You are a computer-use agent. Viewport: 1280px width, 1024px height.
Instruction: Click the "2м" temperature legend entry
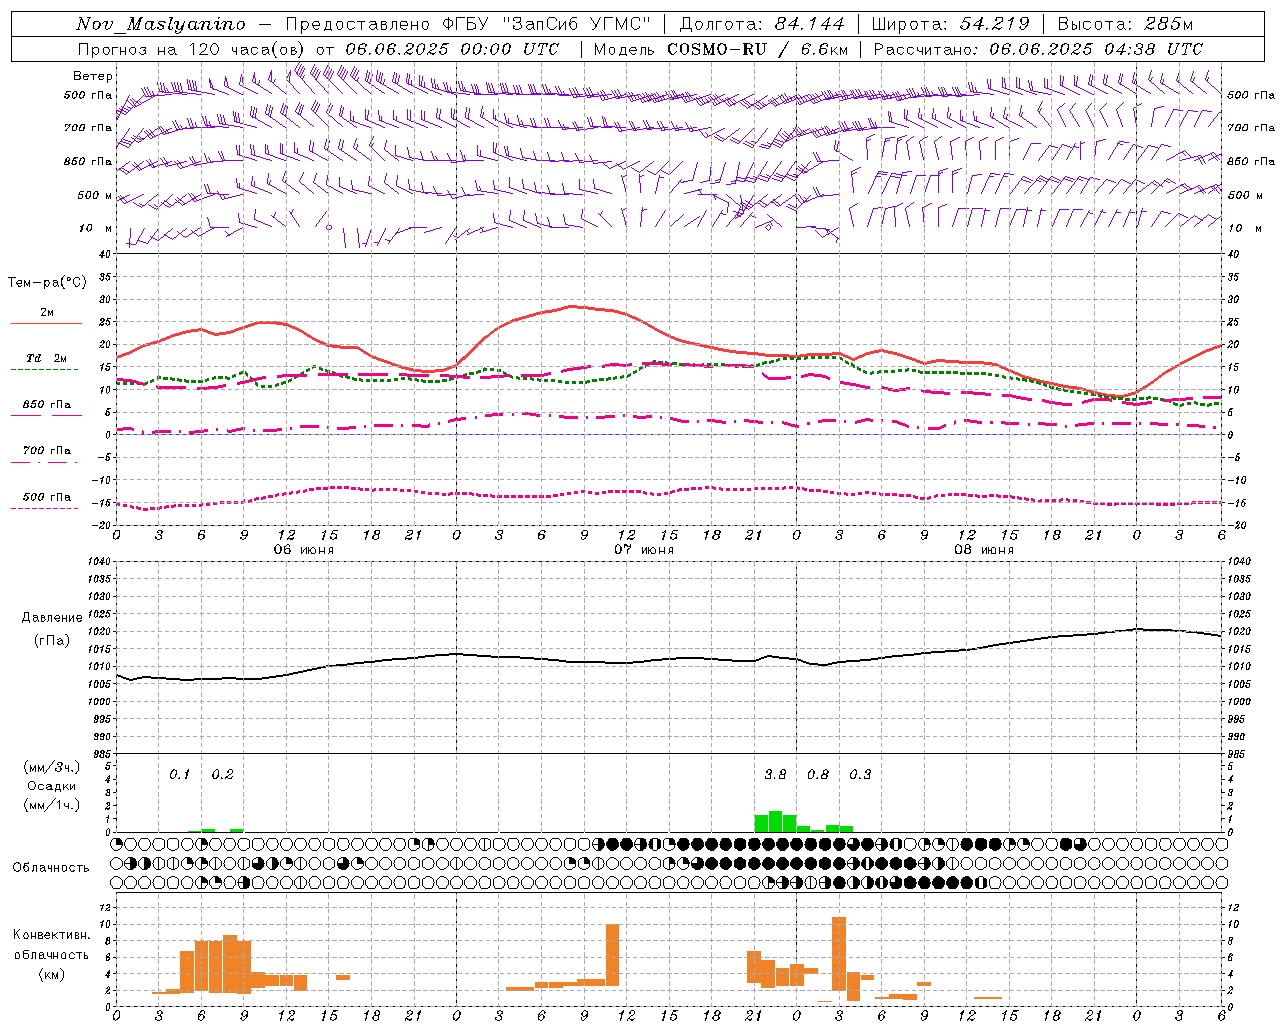click(47, 313)
